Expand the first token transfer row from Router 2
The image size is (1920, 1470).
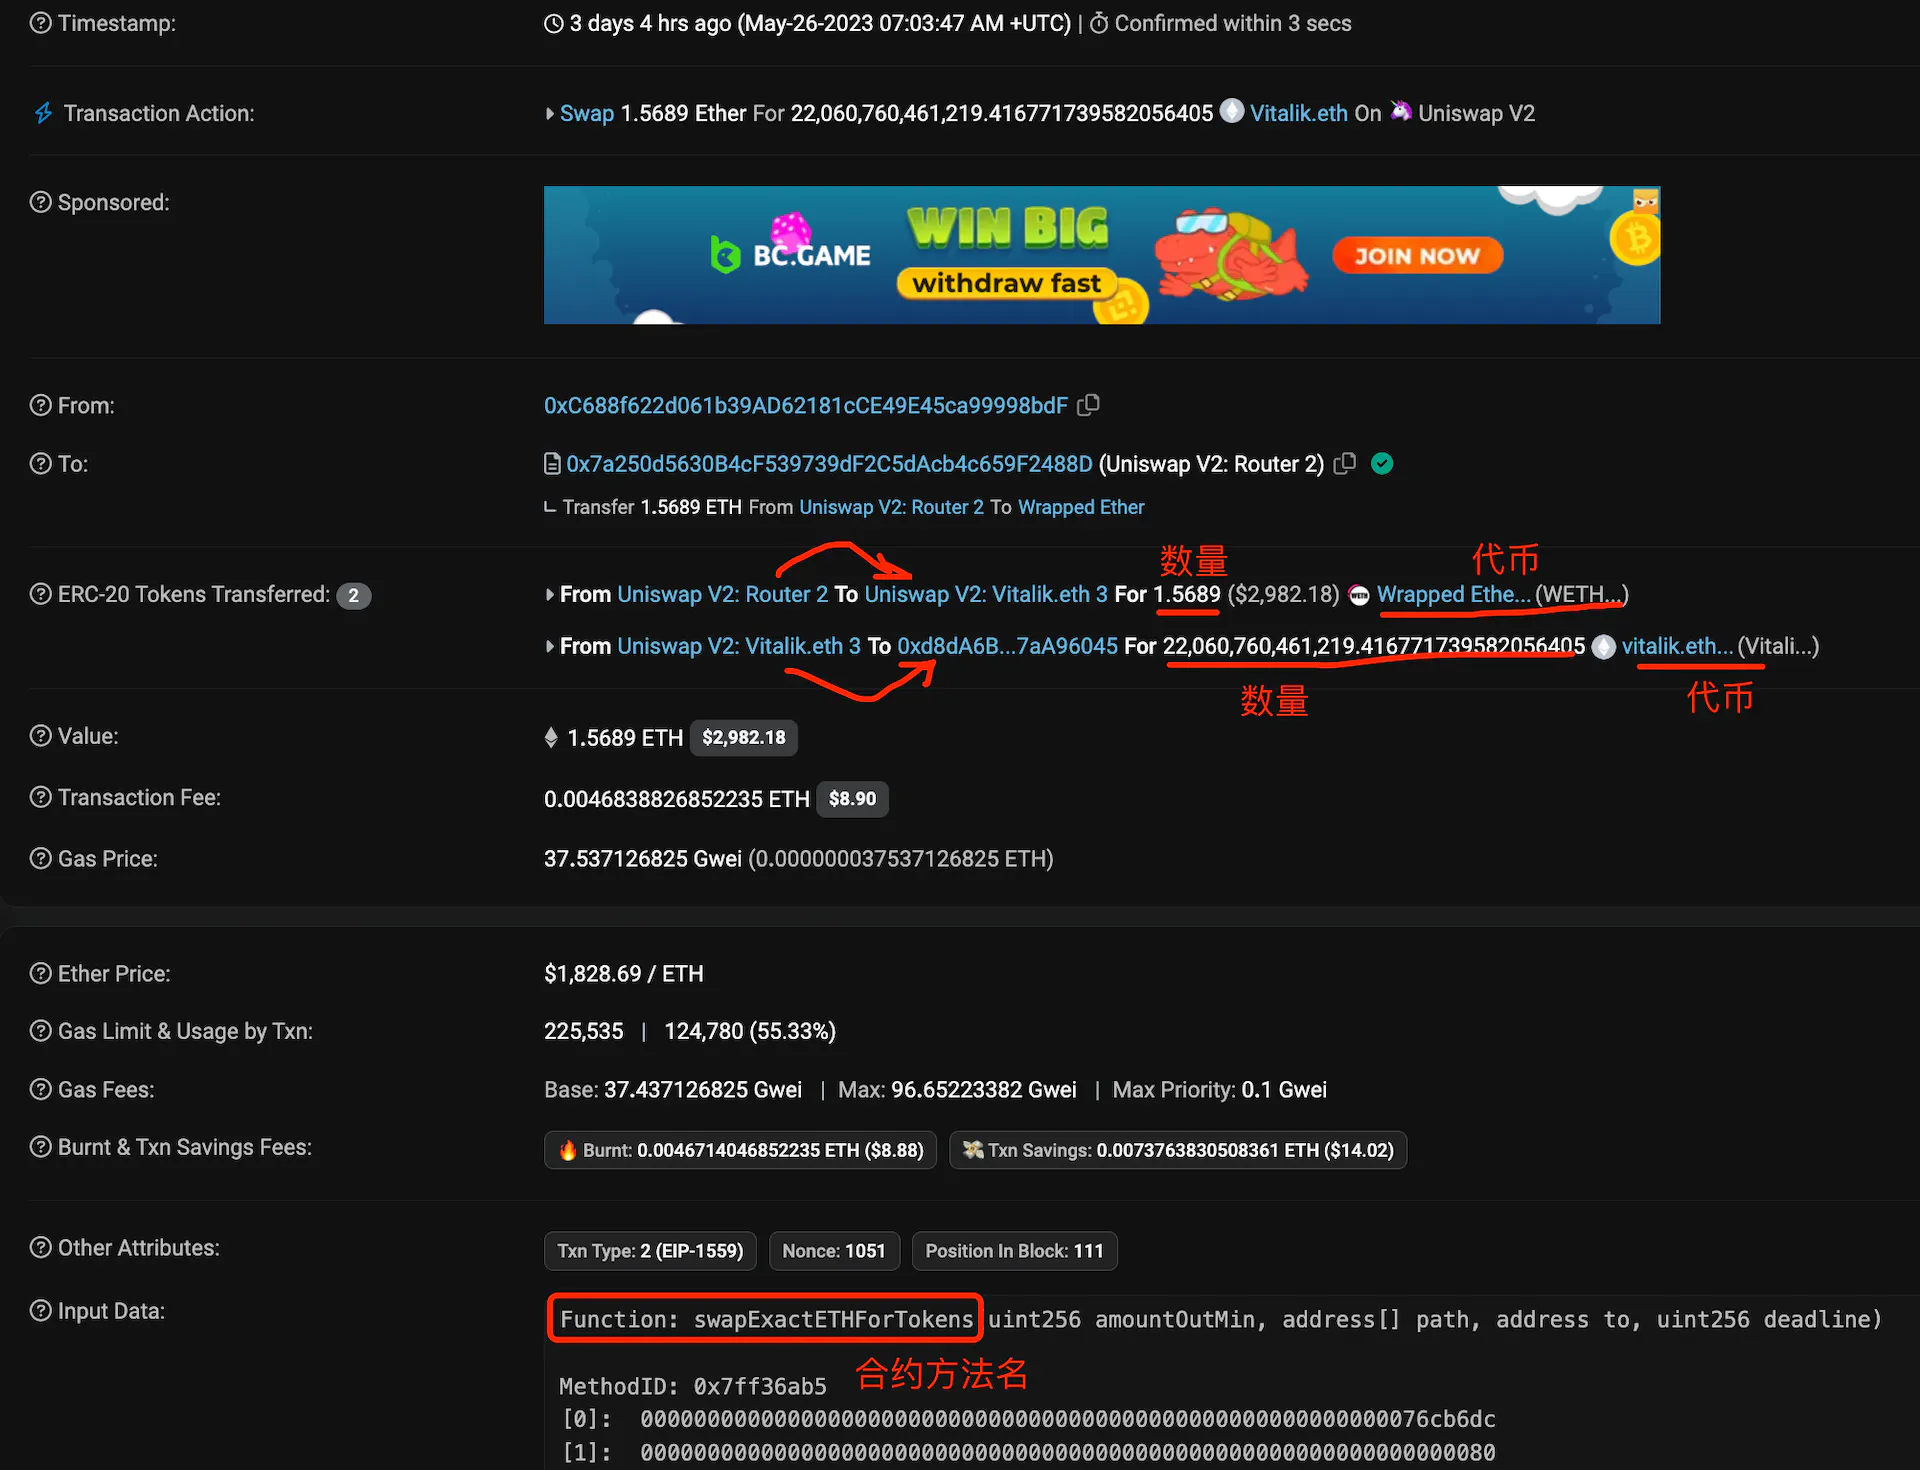(x=550, y=595)
